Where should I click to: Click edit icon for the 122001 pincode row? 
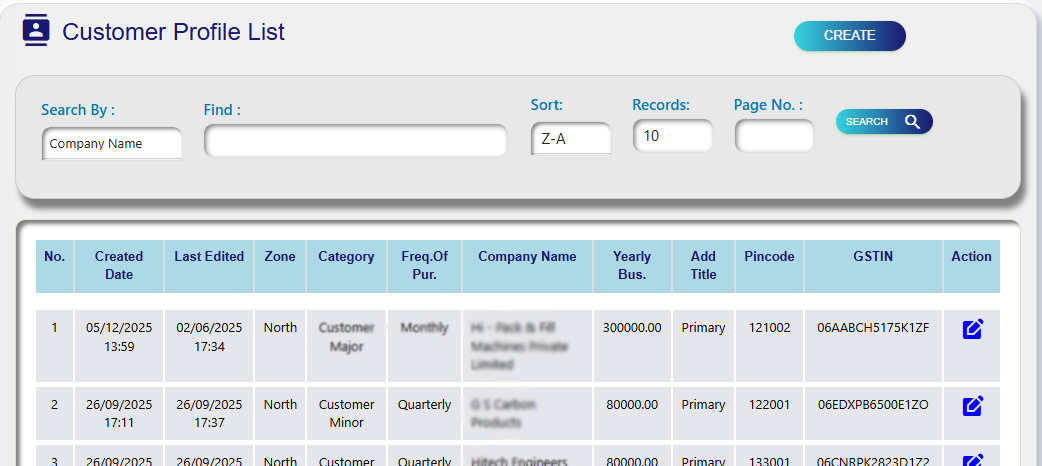(x=971, y=406)
